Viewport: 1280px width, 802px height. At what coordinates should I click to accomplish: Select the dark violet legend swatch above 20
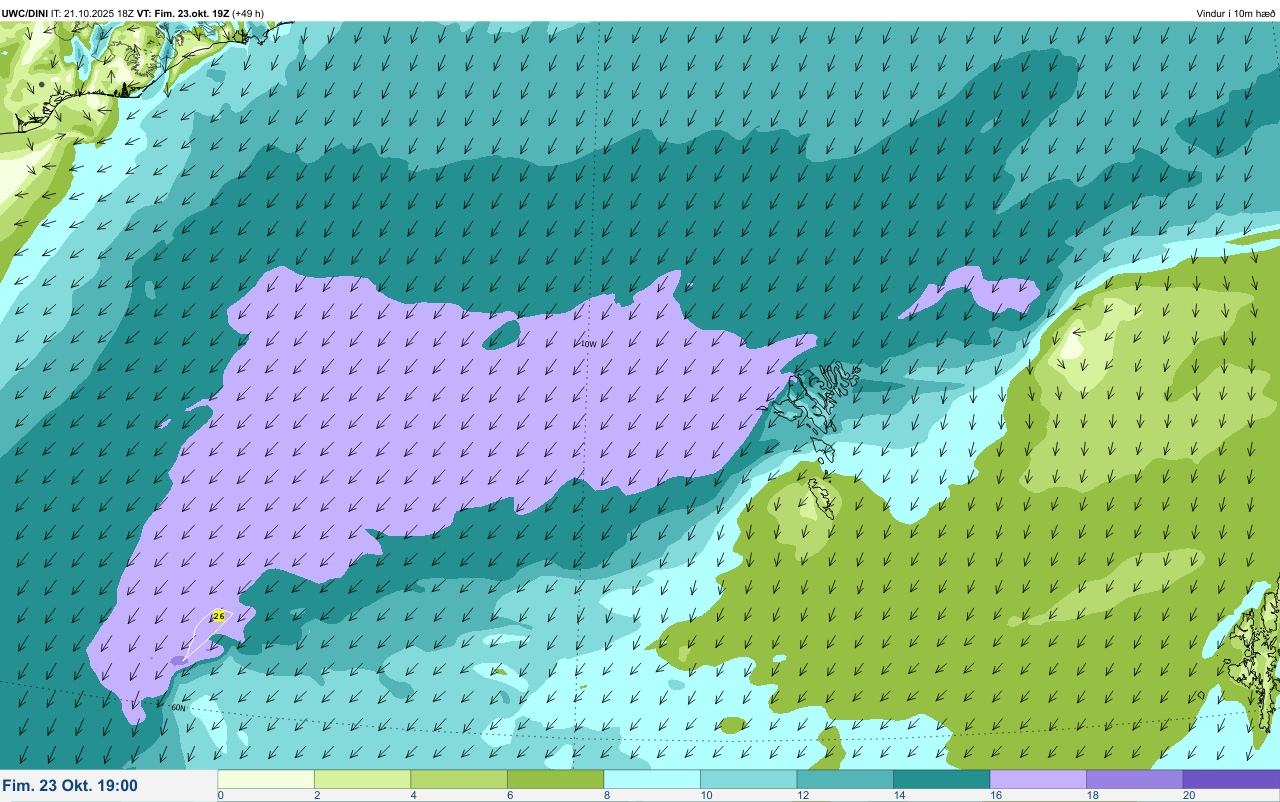coord(1231,779)
